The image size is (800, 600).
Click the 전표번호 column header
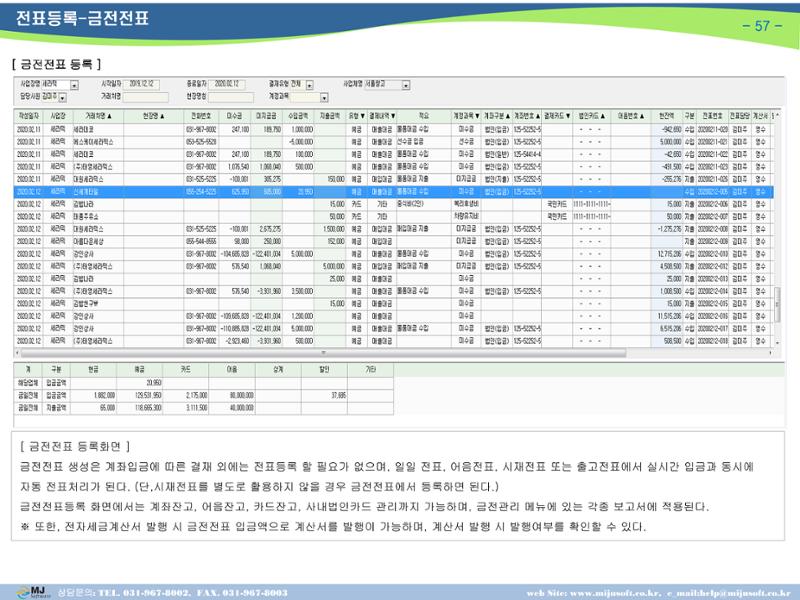coord(712,116)
